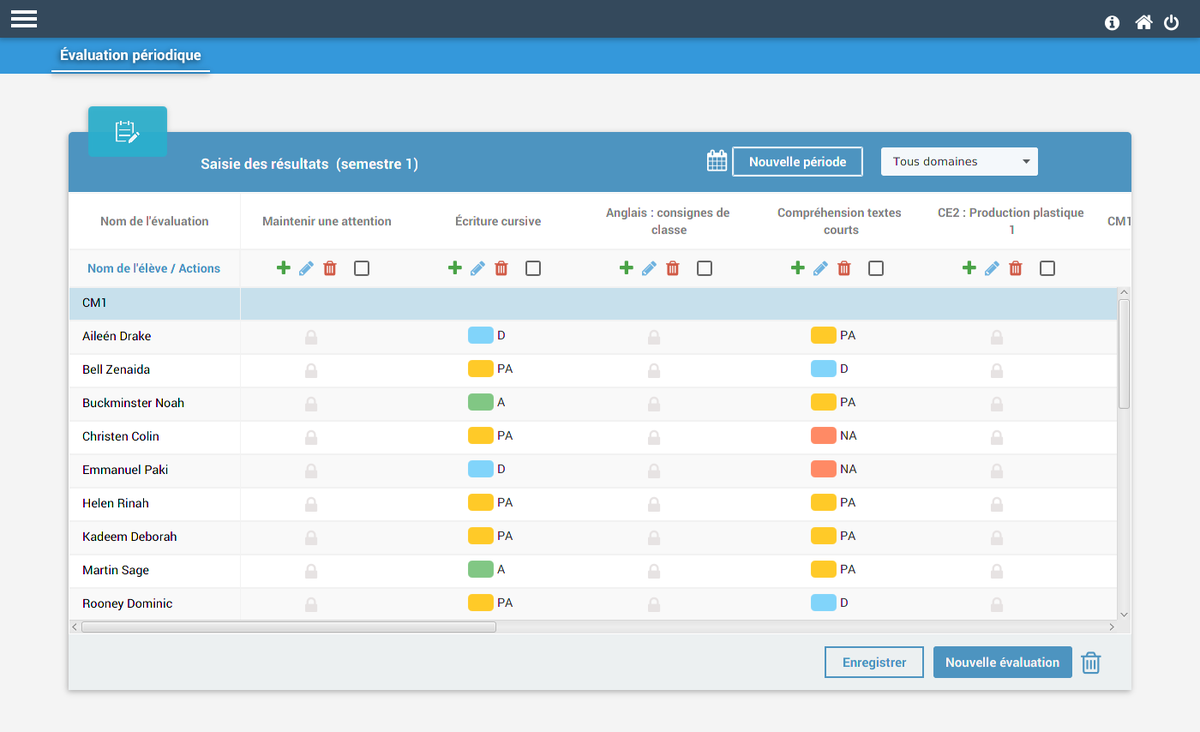Click the horizontal scrollbar right arrow
Screen dimensions: 1200x732
tap(1113, 627)
